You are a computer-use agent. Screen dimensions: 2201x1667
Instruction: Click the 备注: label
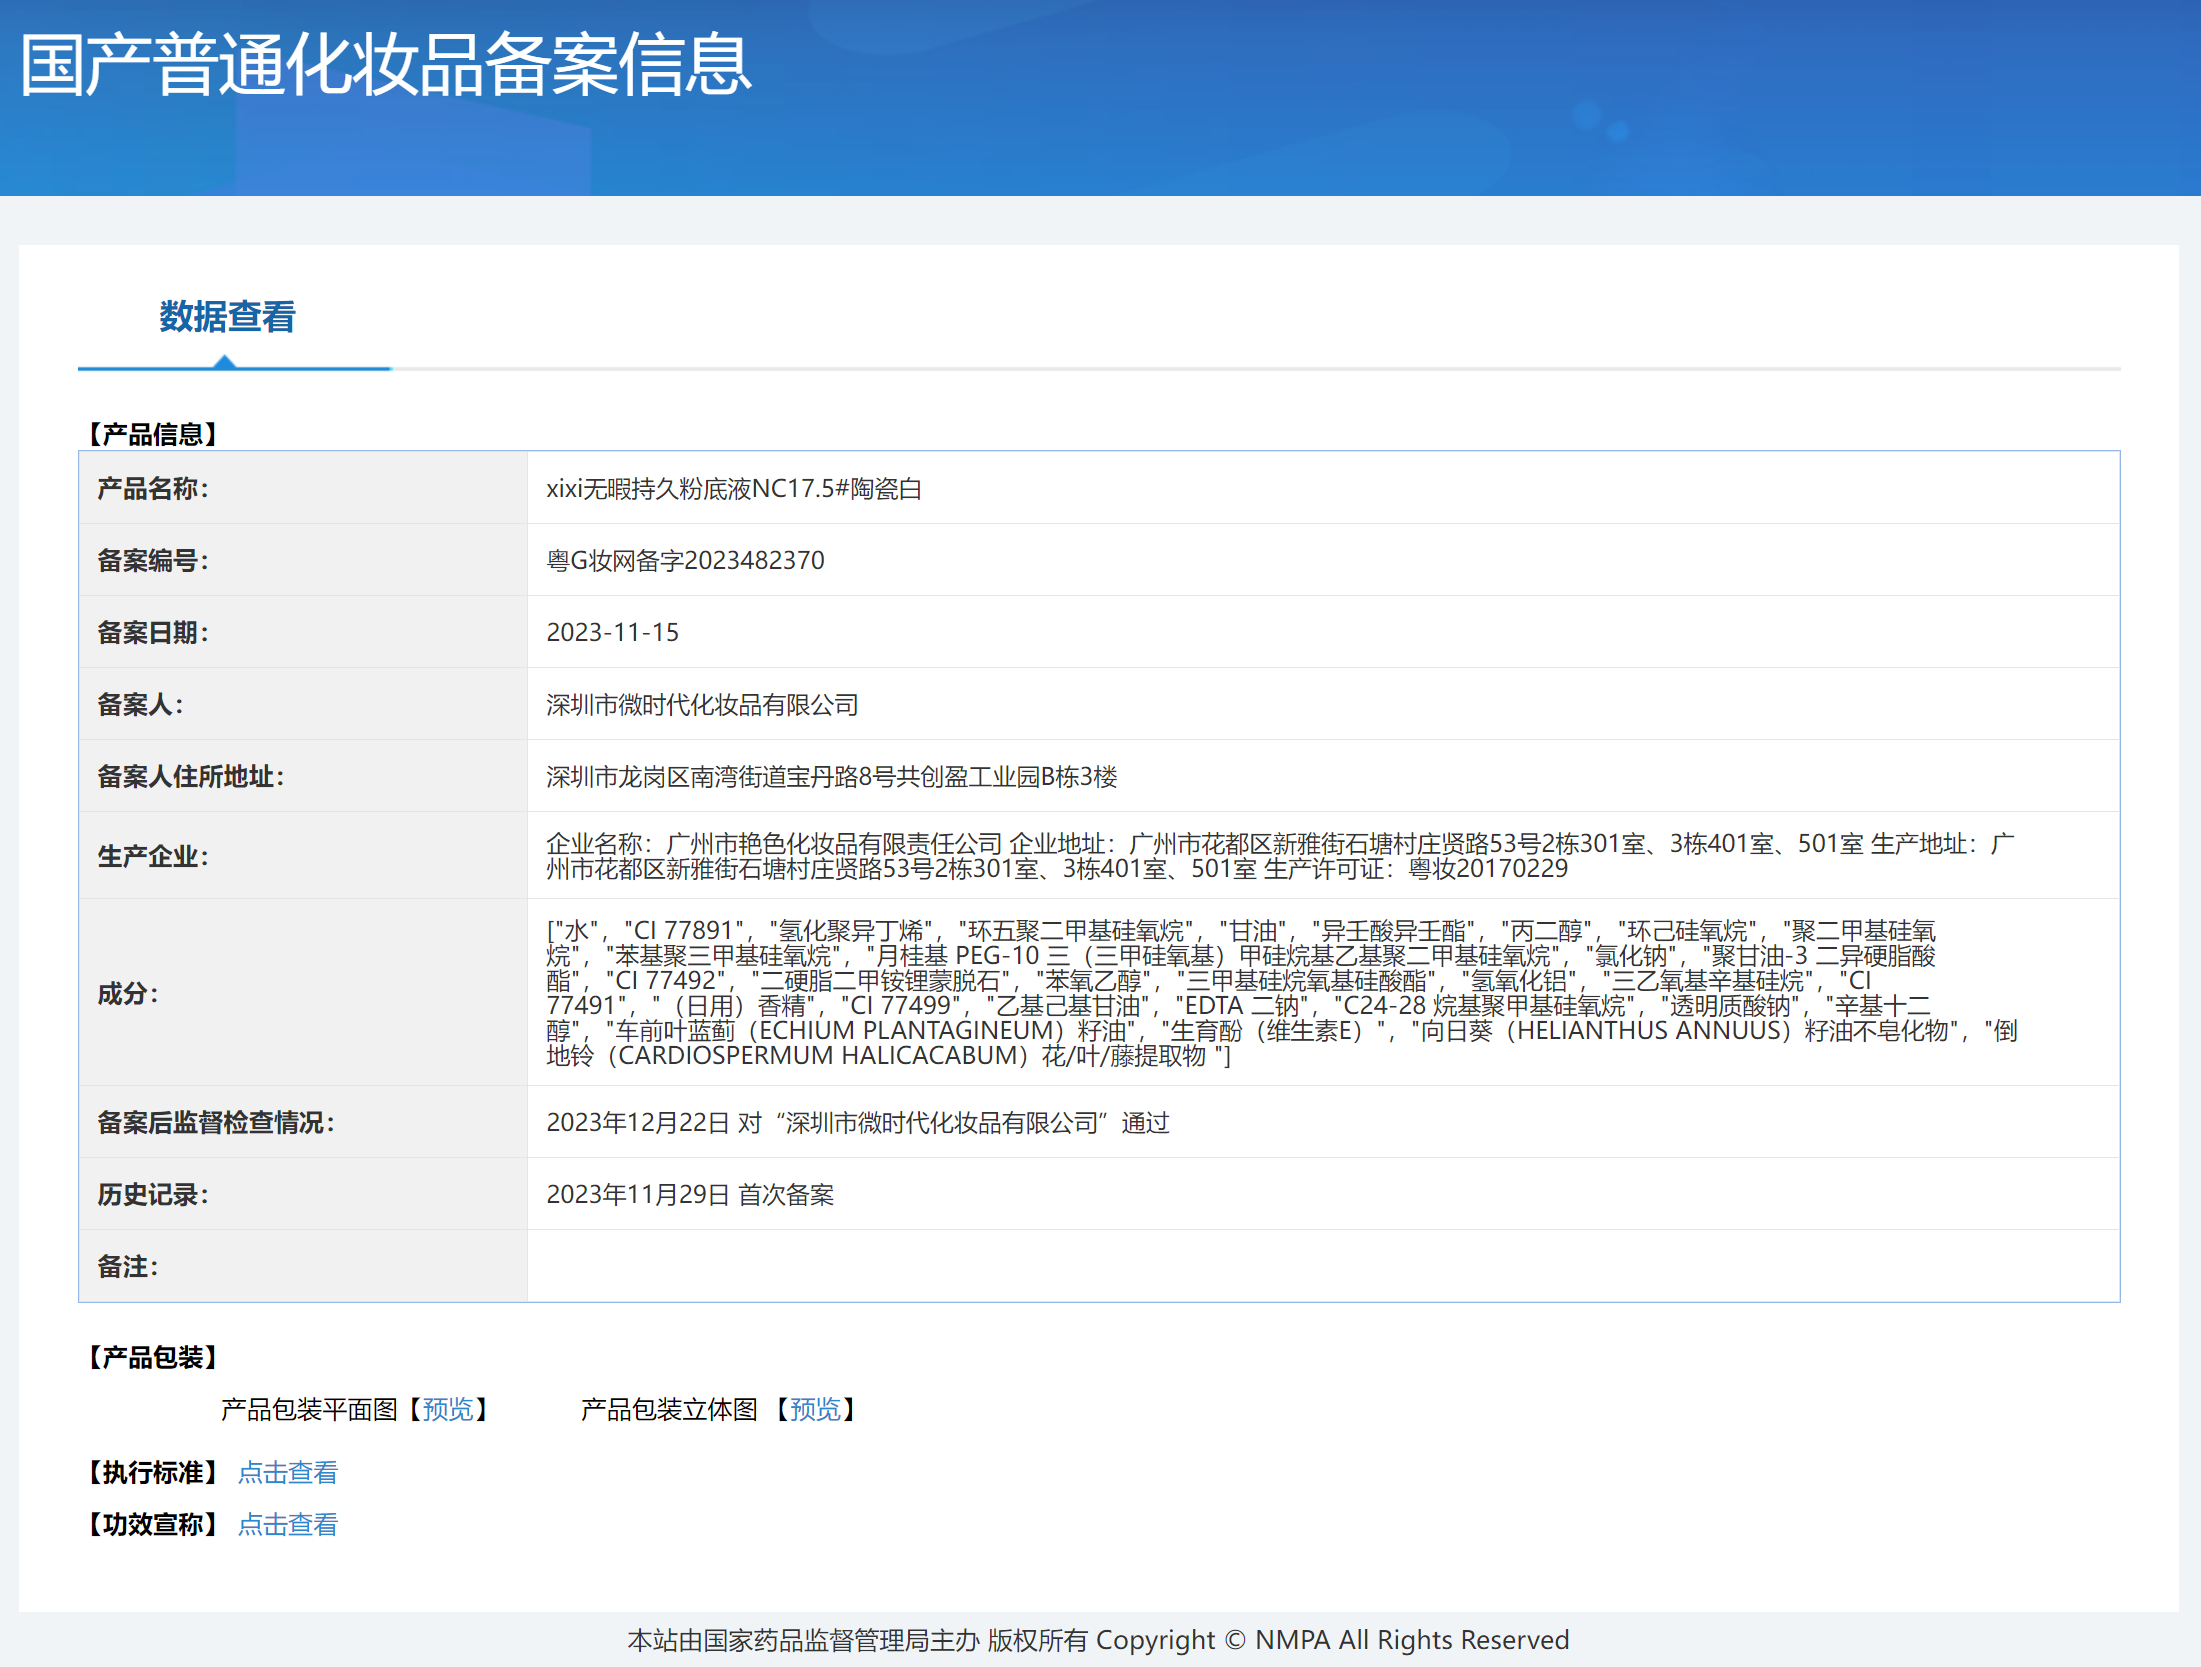pyautogui.click(x=128, y=1267)
